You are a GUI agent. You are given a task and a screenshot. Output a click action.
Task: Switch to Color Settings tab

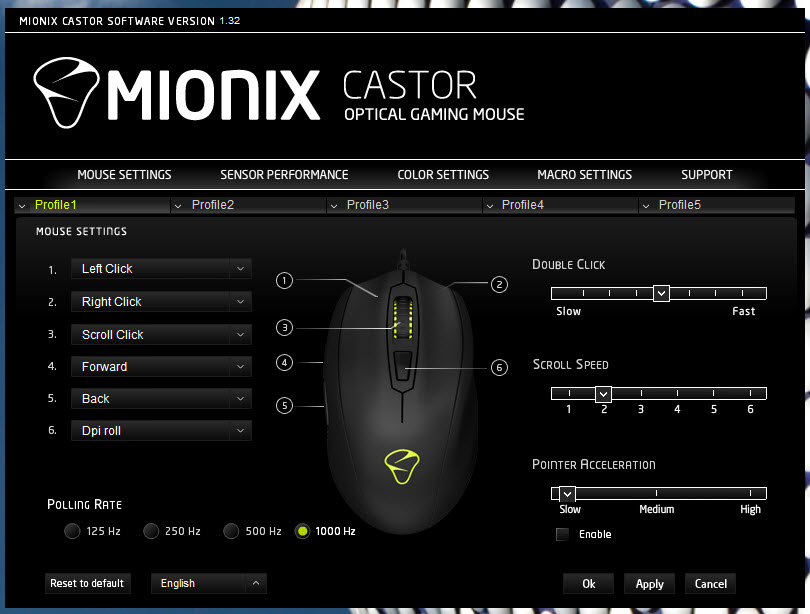click(x=443, y=175)
